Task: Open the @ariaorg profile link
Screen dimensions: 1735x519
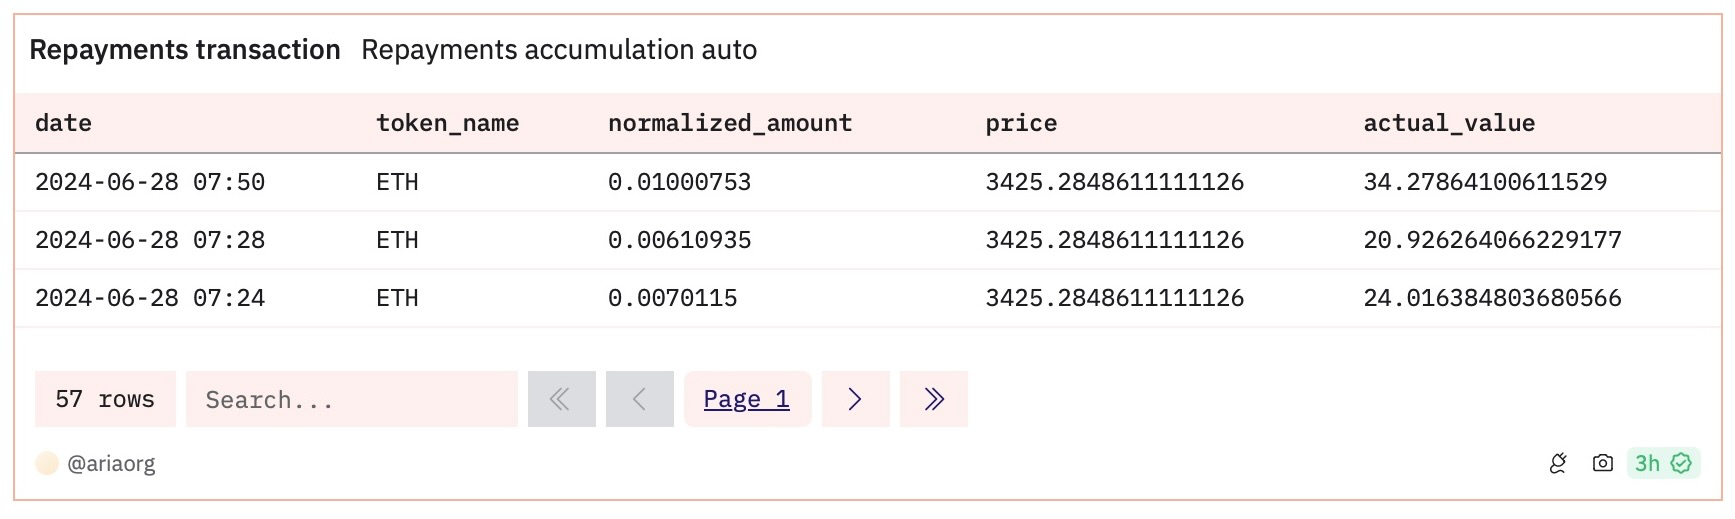Action: click(x=111, y=464)
